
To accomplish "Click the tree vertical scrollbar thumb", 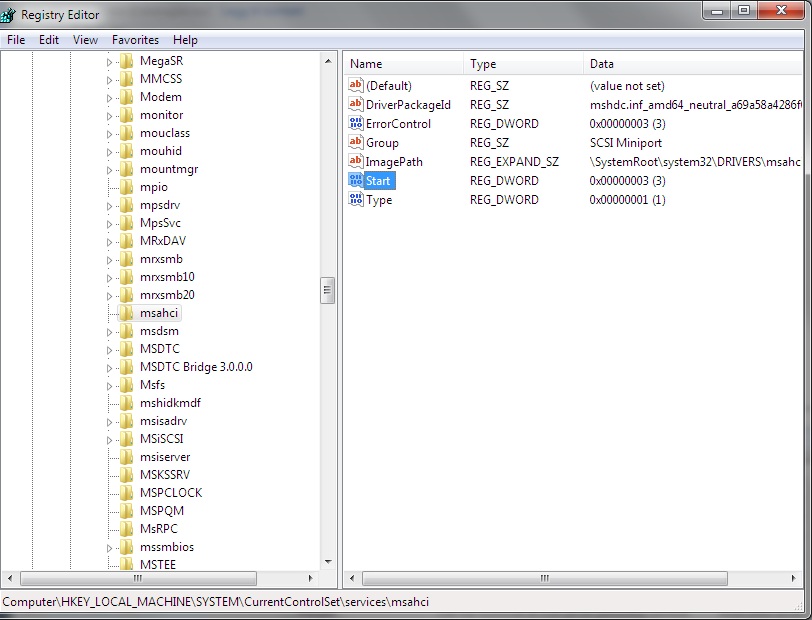I will pyautogui.click(x=327, y=291).
